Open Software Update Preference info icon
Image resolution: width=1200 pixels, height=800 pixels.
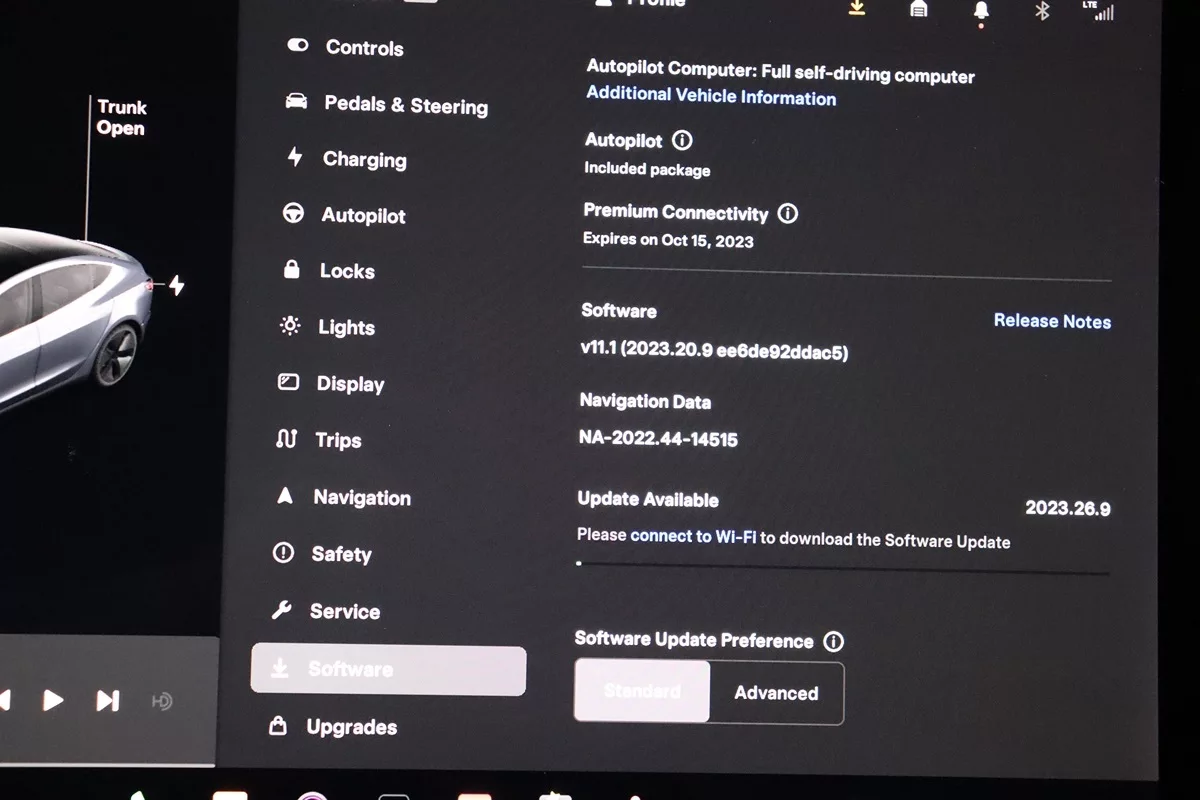pos(833,642)
